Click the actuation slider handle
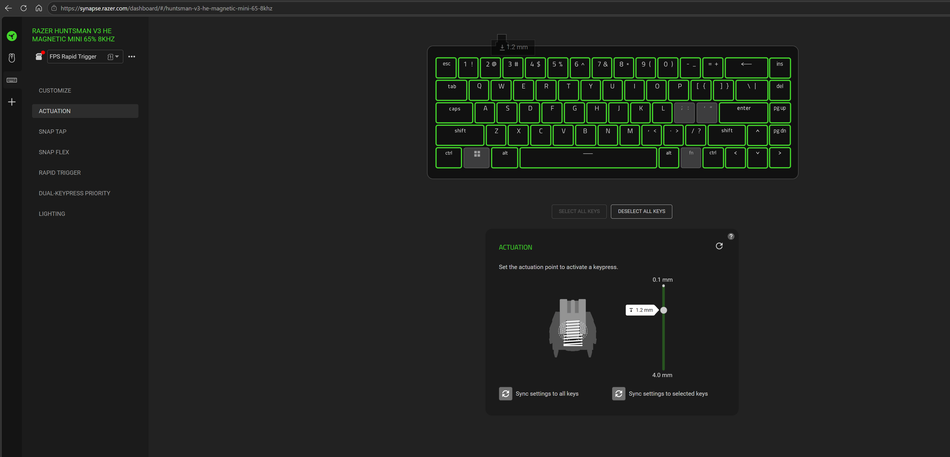The image size is (950, 457). pyautogui.click(x=663, y=310)
